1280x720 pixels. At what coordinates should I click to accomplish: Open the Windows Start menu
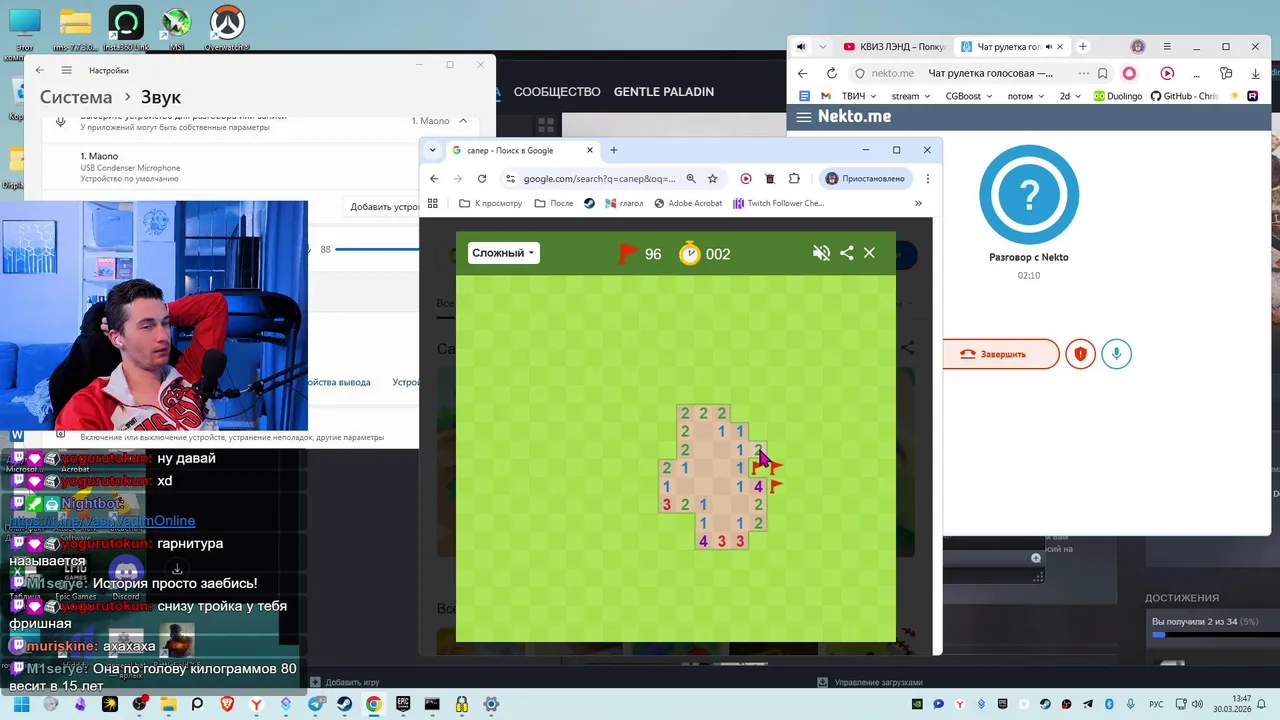pos(22,704)
